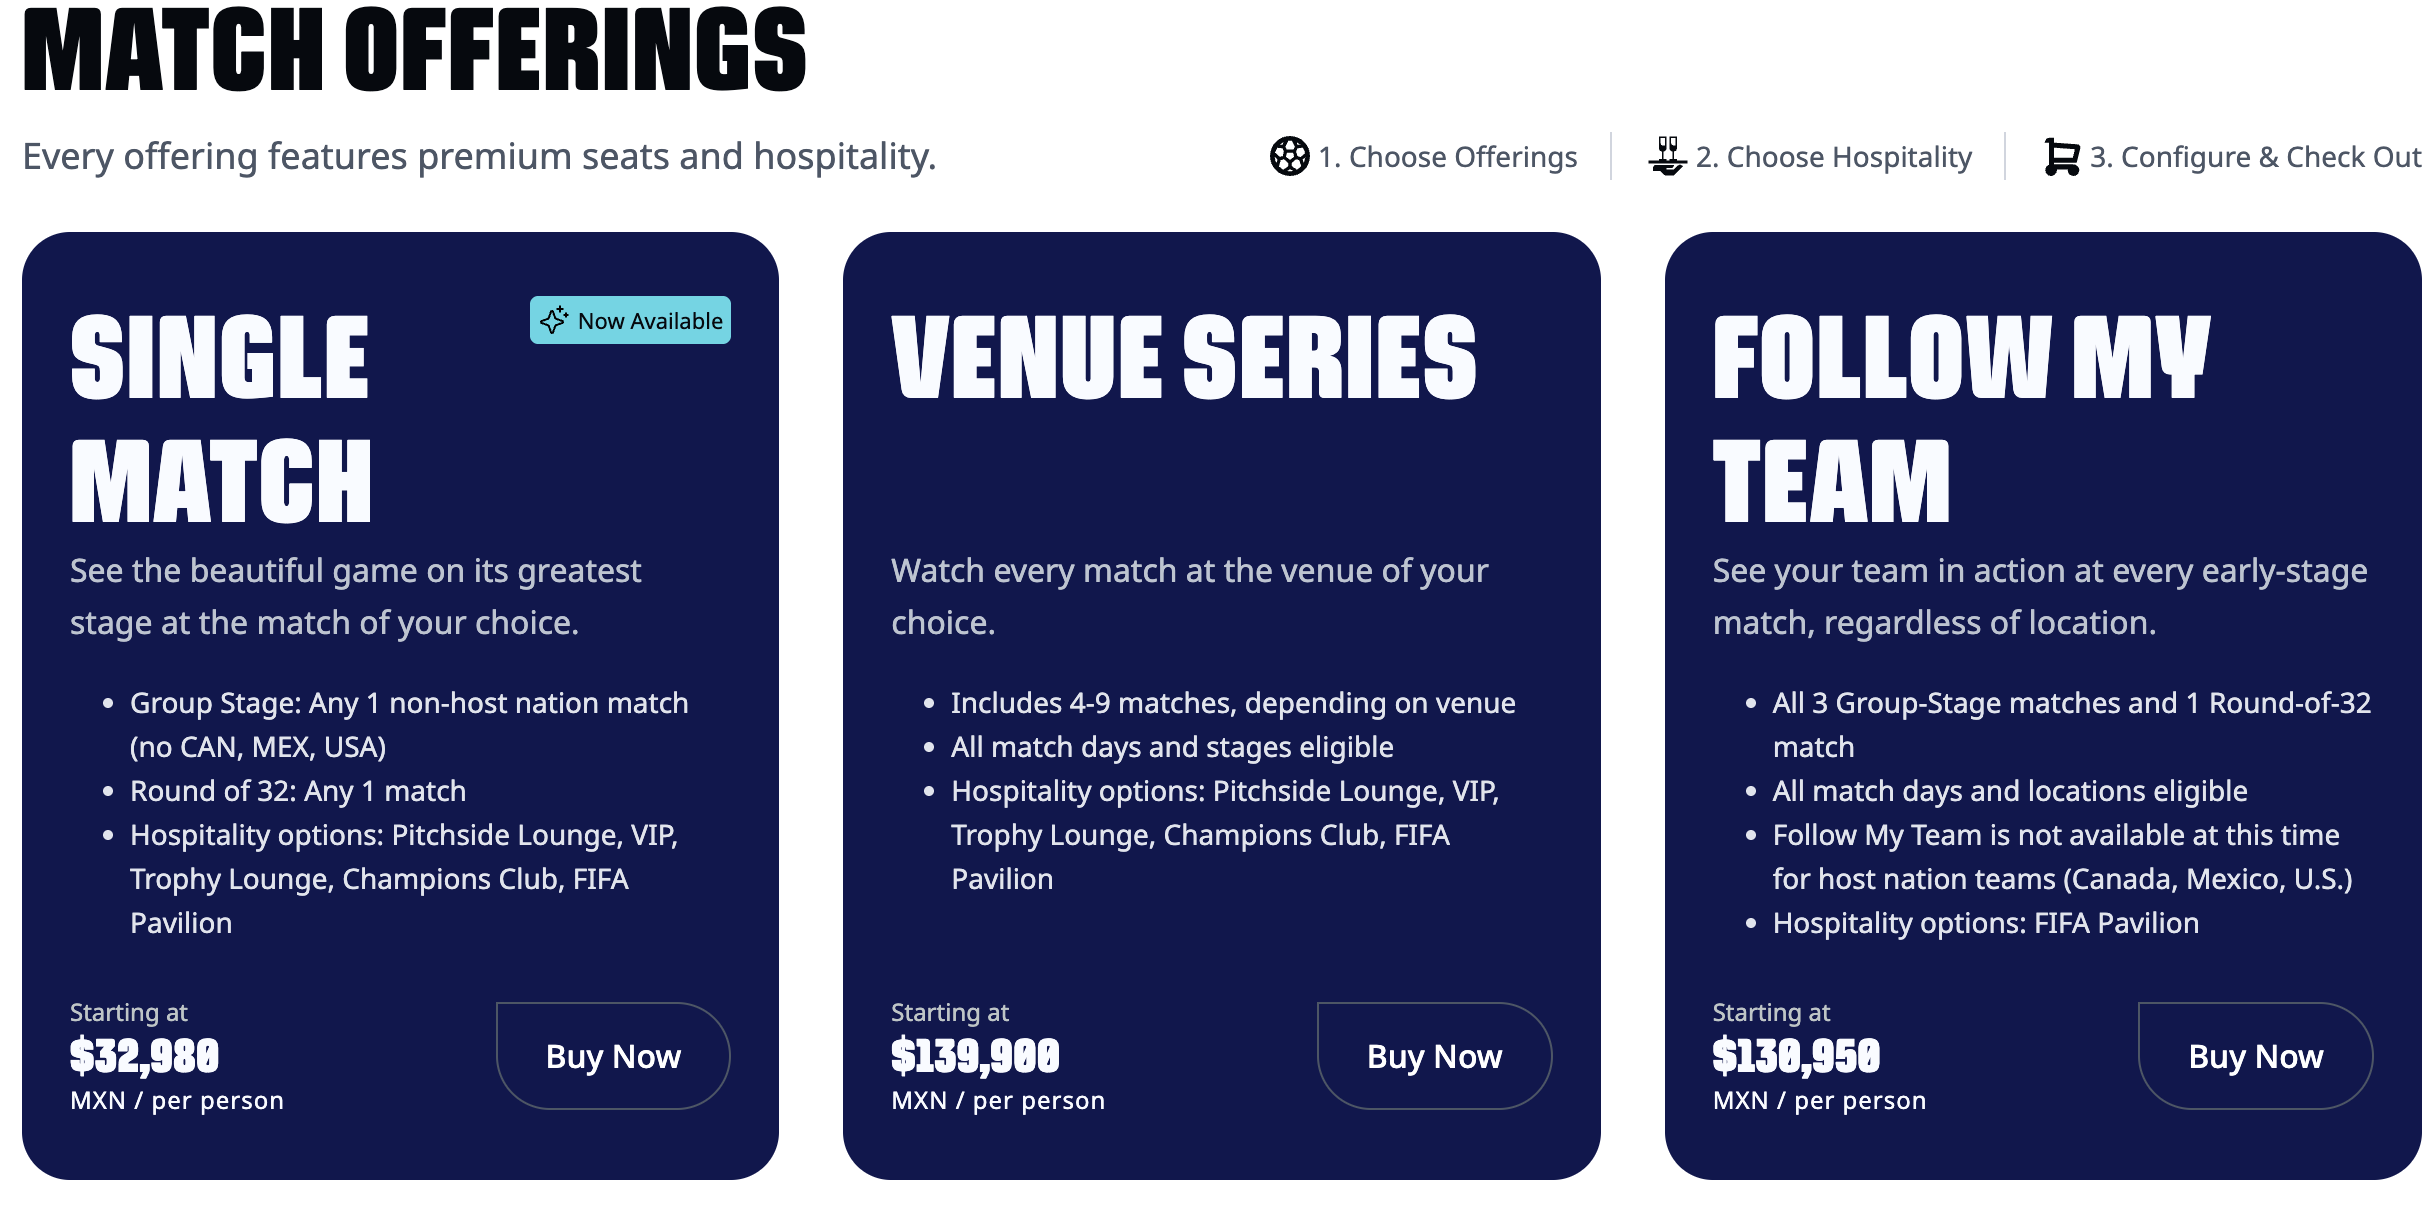Click the $130,950 Follow My Team price

(x=1796, y=1056)
